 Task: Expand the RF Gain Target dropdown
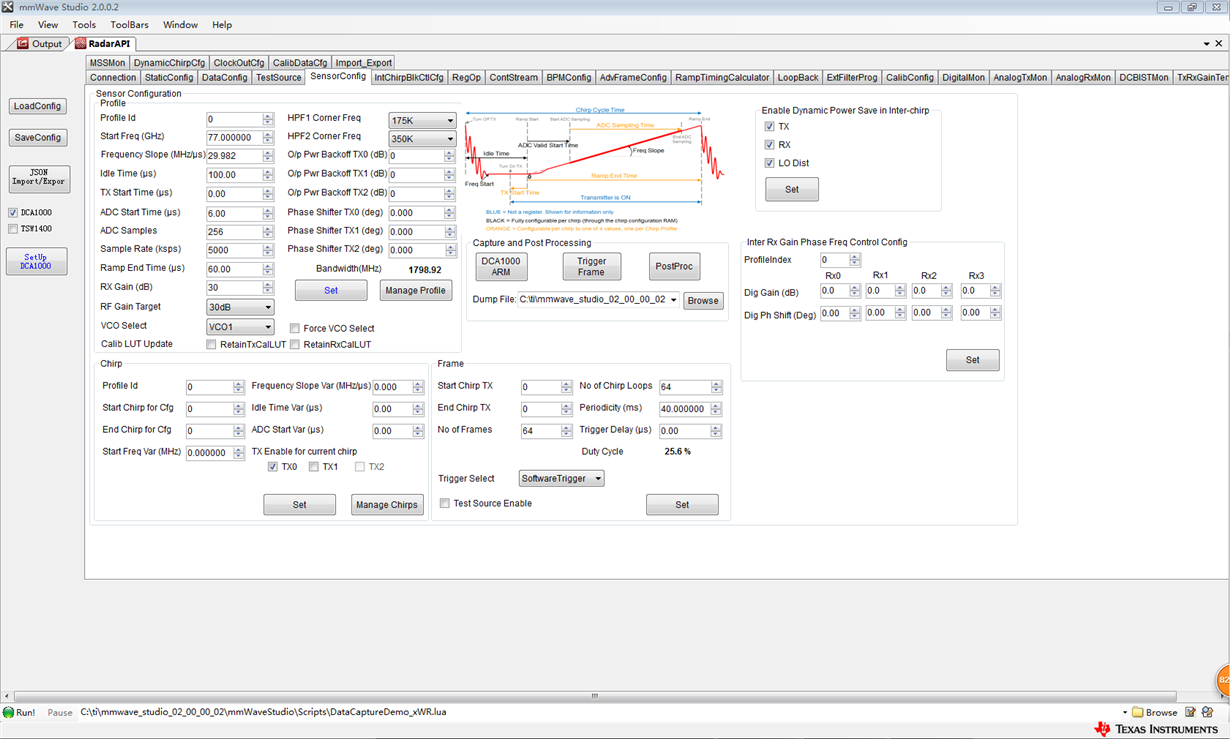(x=240, y=307)
